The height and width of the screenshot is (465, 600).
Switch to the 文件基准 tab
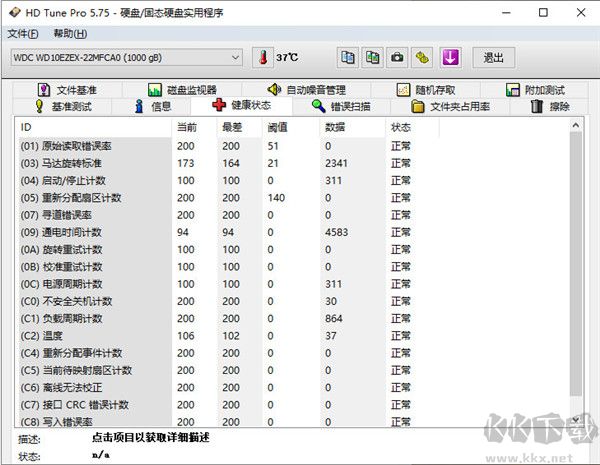click(67, 90)
